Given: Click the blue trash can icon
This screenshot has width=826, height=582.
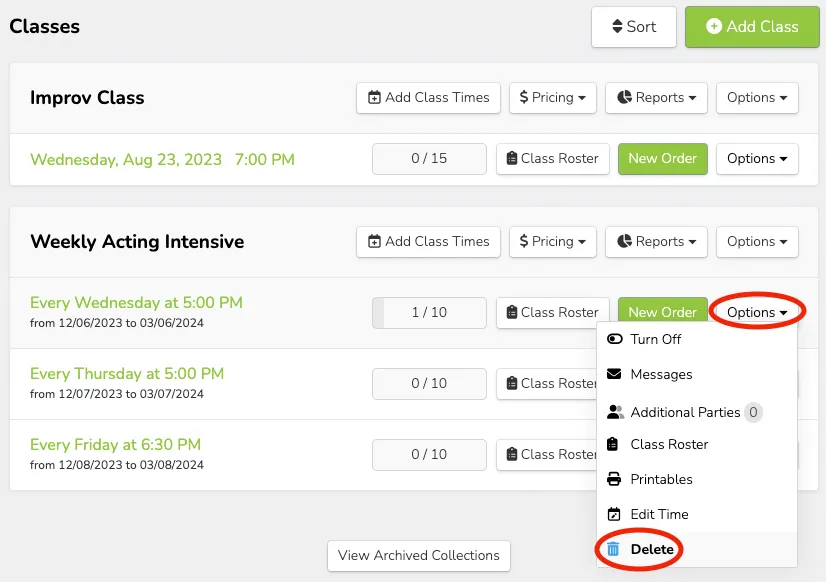Looking at the screenshot, I should 613,549.
